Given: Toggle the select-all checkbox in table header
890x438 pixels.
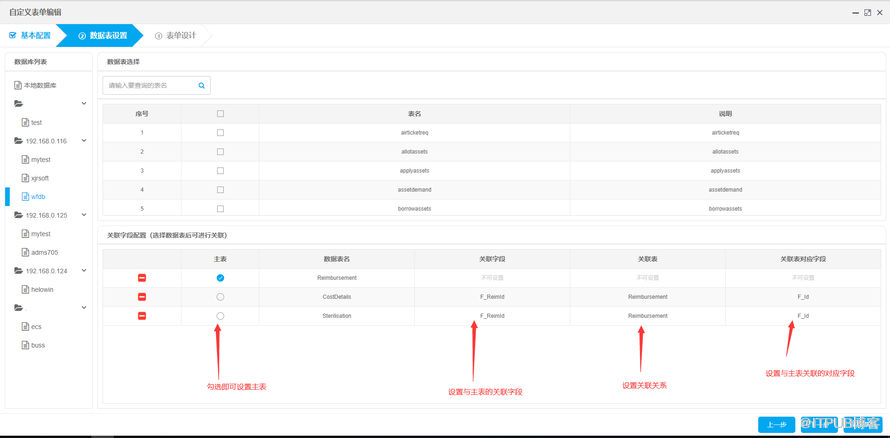Looking at the screenshot, I should [x=220, y=113].
